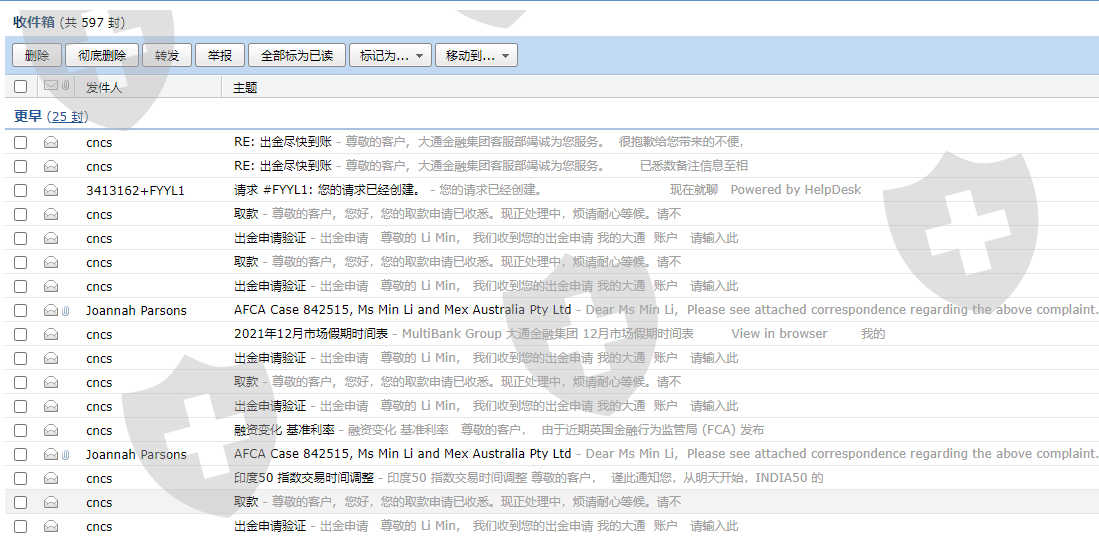The width and height of the screenshot is (1099, 536).
Task: Expand the 移动到... dropdown menu
Action: pos(476,56)
